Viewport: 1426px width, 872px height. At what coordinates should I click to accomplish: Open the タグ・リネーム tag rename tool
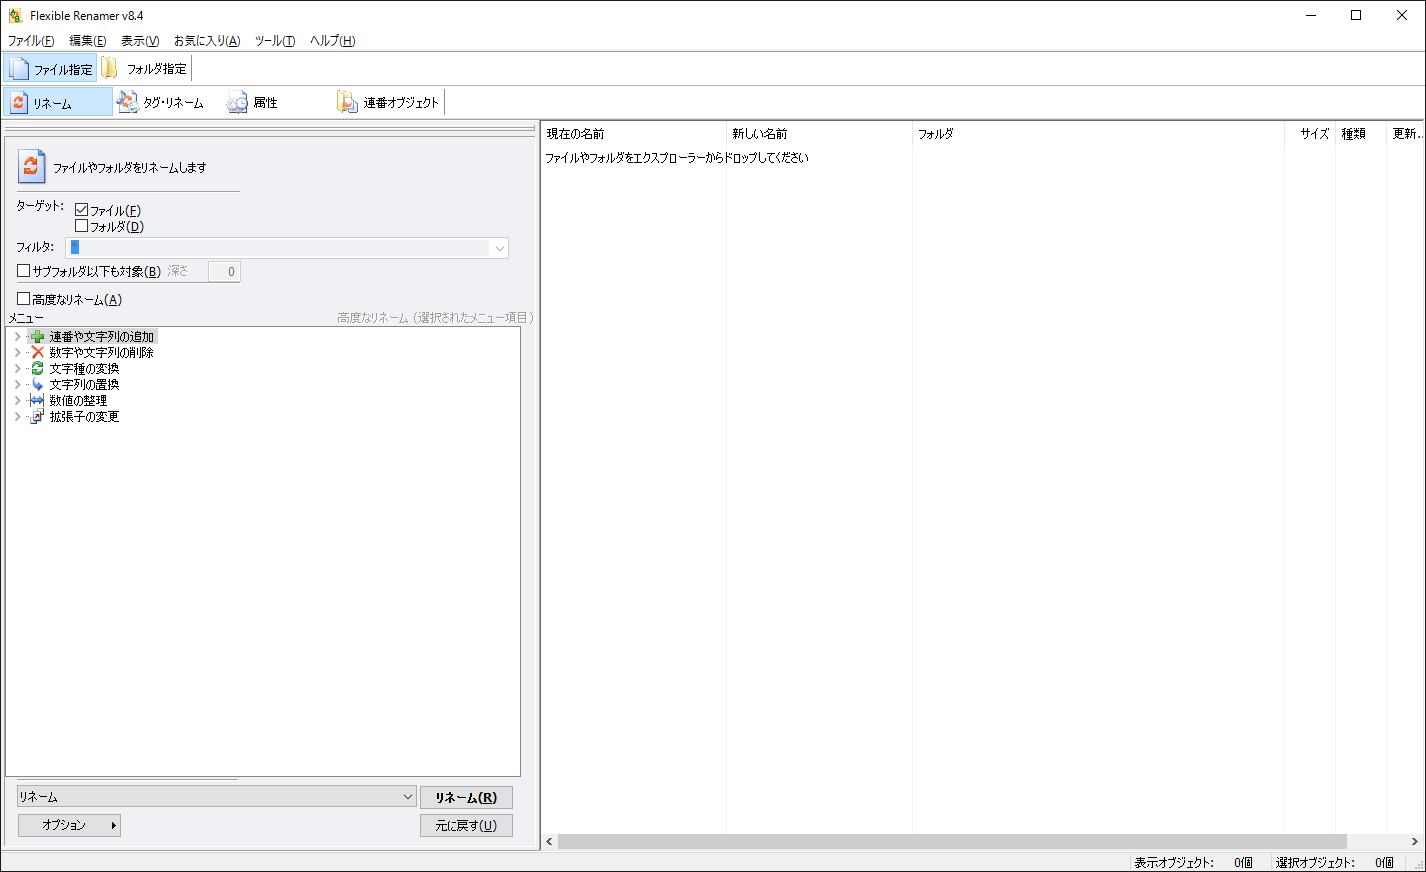coord(128,102)
